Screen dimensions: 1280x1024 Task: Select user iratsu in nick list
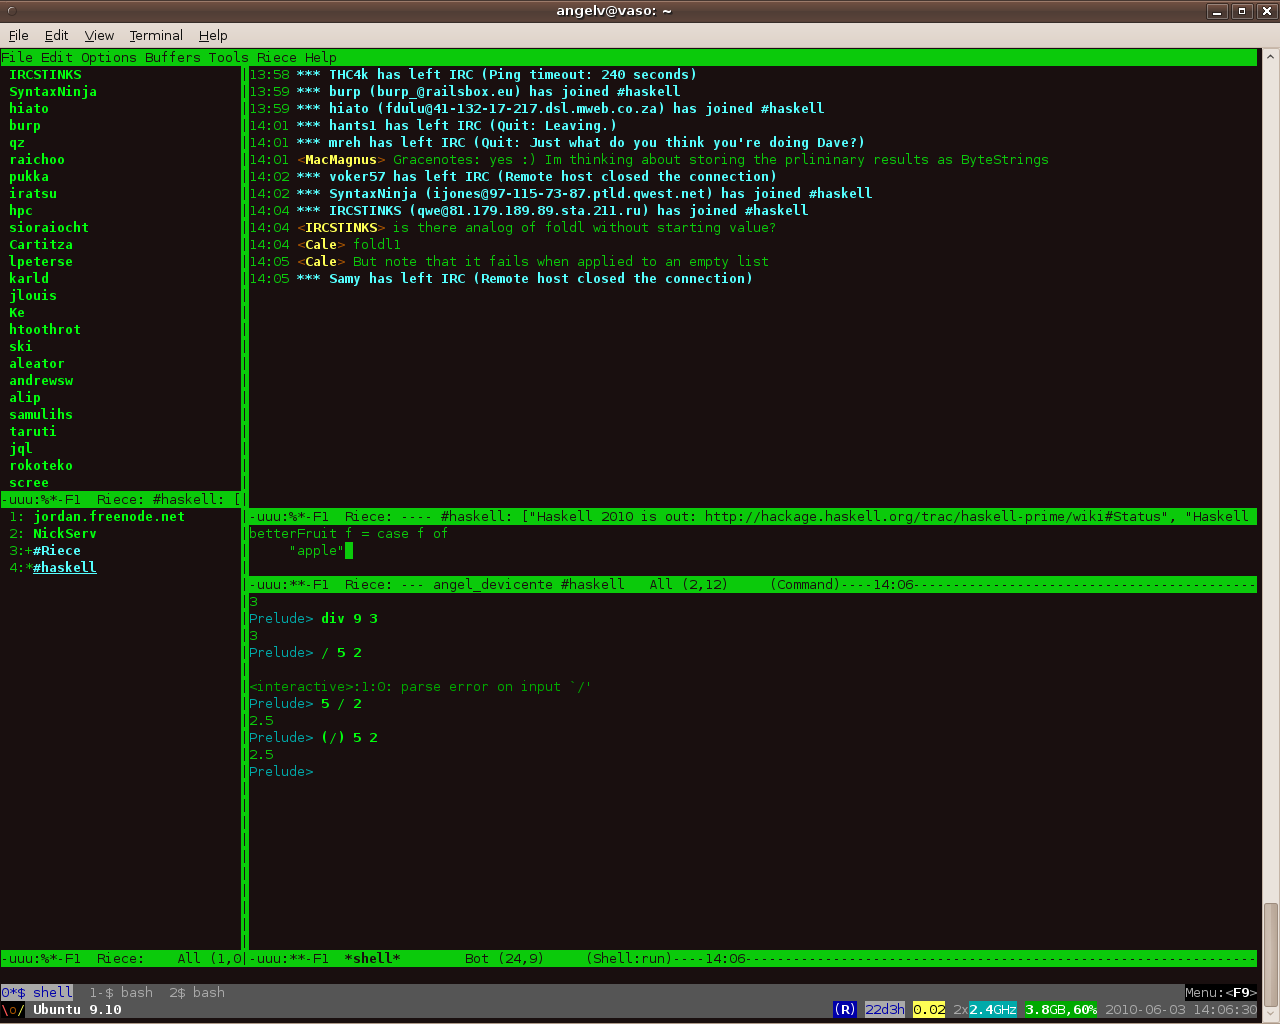point(33,194)
